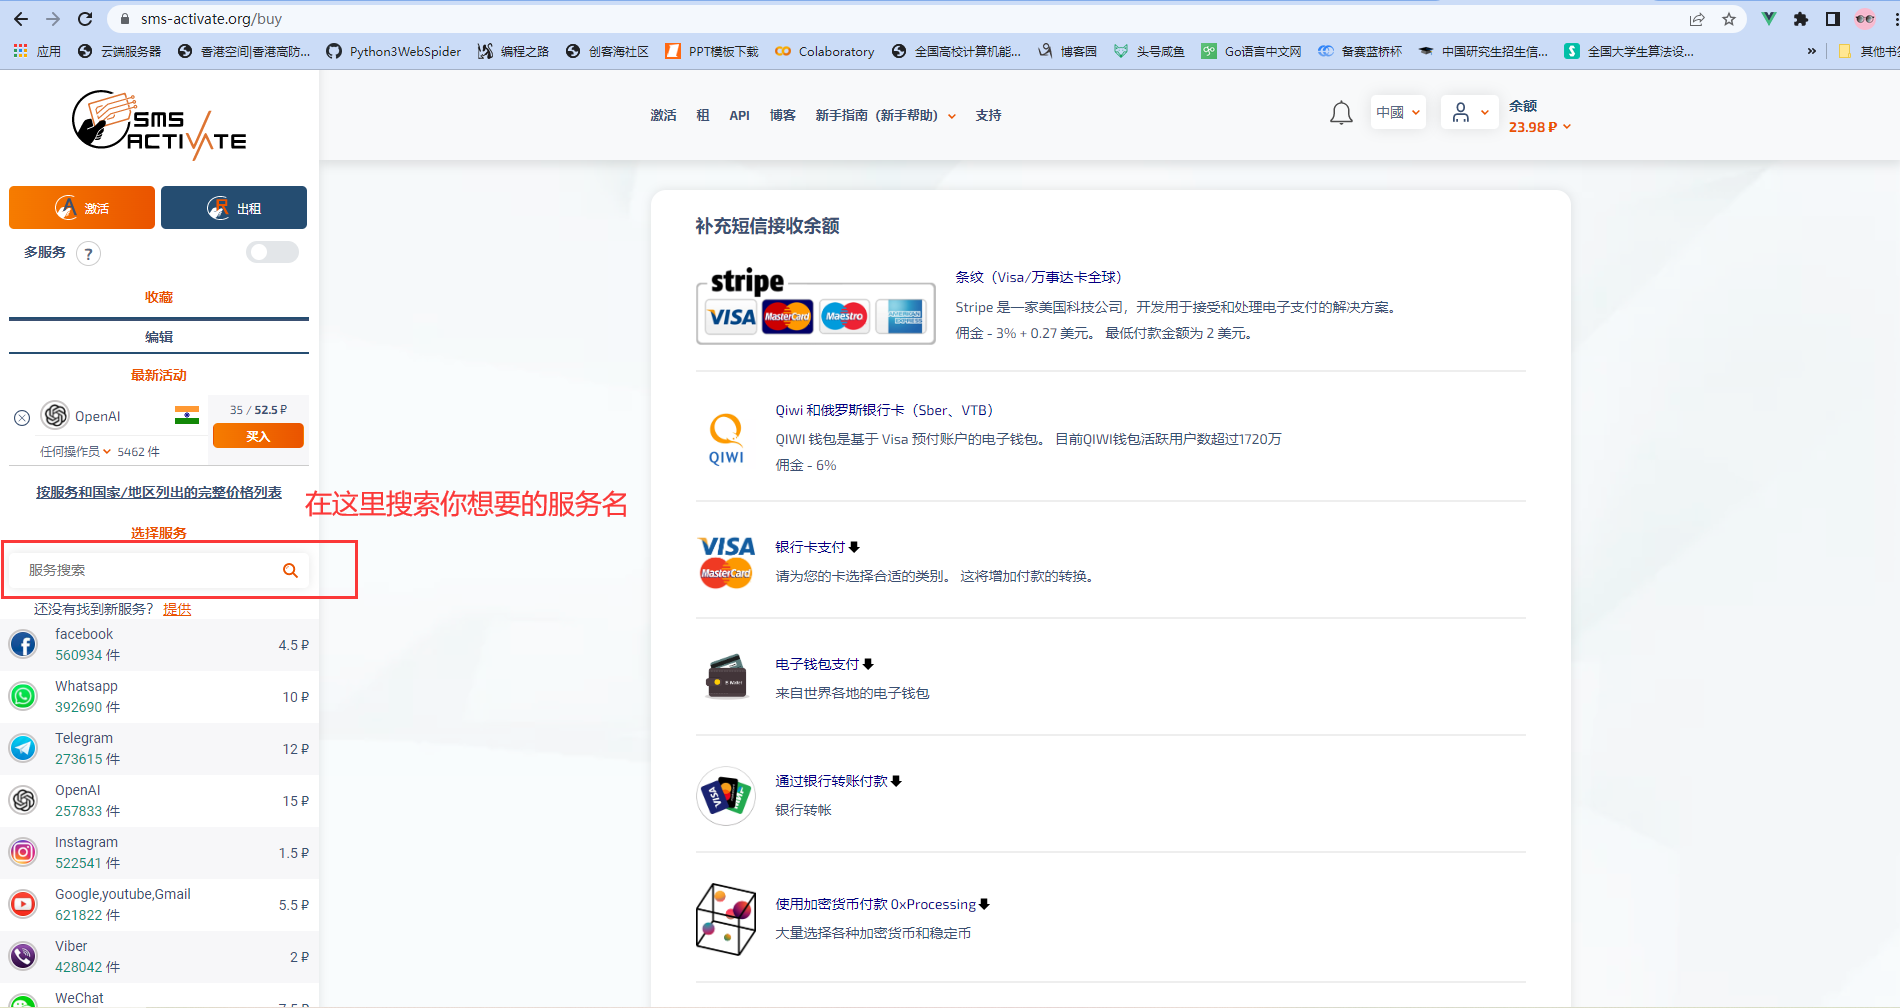Viewport: 1900px width, 1008px height.
Task: Open the apps shortcut in bookmarks bar
Action: pyautogui.click(x=37, y=51)
